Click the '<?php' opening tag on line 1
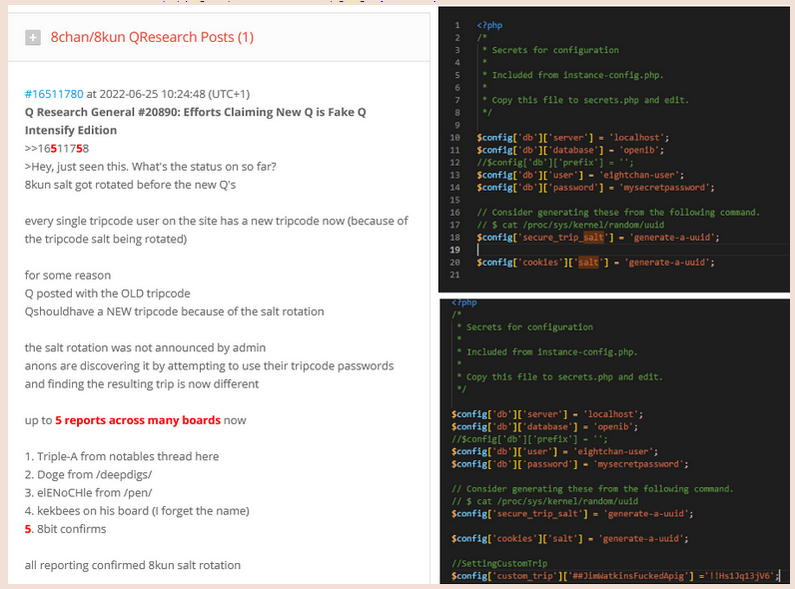 (489, 25)
